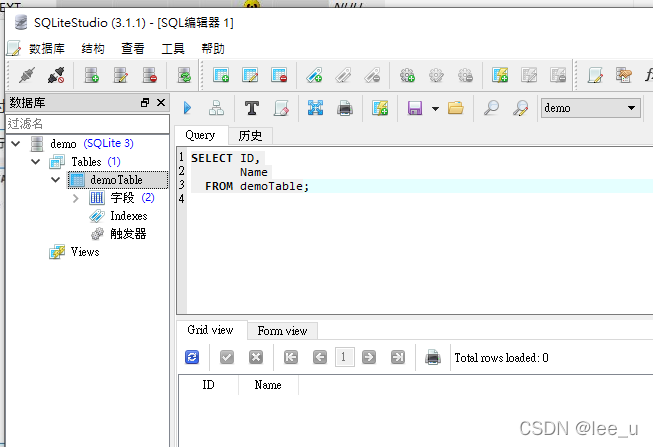Viewport: 653px width, 447px height.
Task: Create an index icon
Action: [314, 75]
